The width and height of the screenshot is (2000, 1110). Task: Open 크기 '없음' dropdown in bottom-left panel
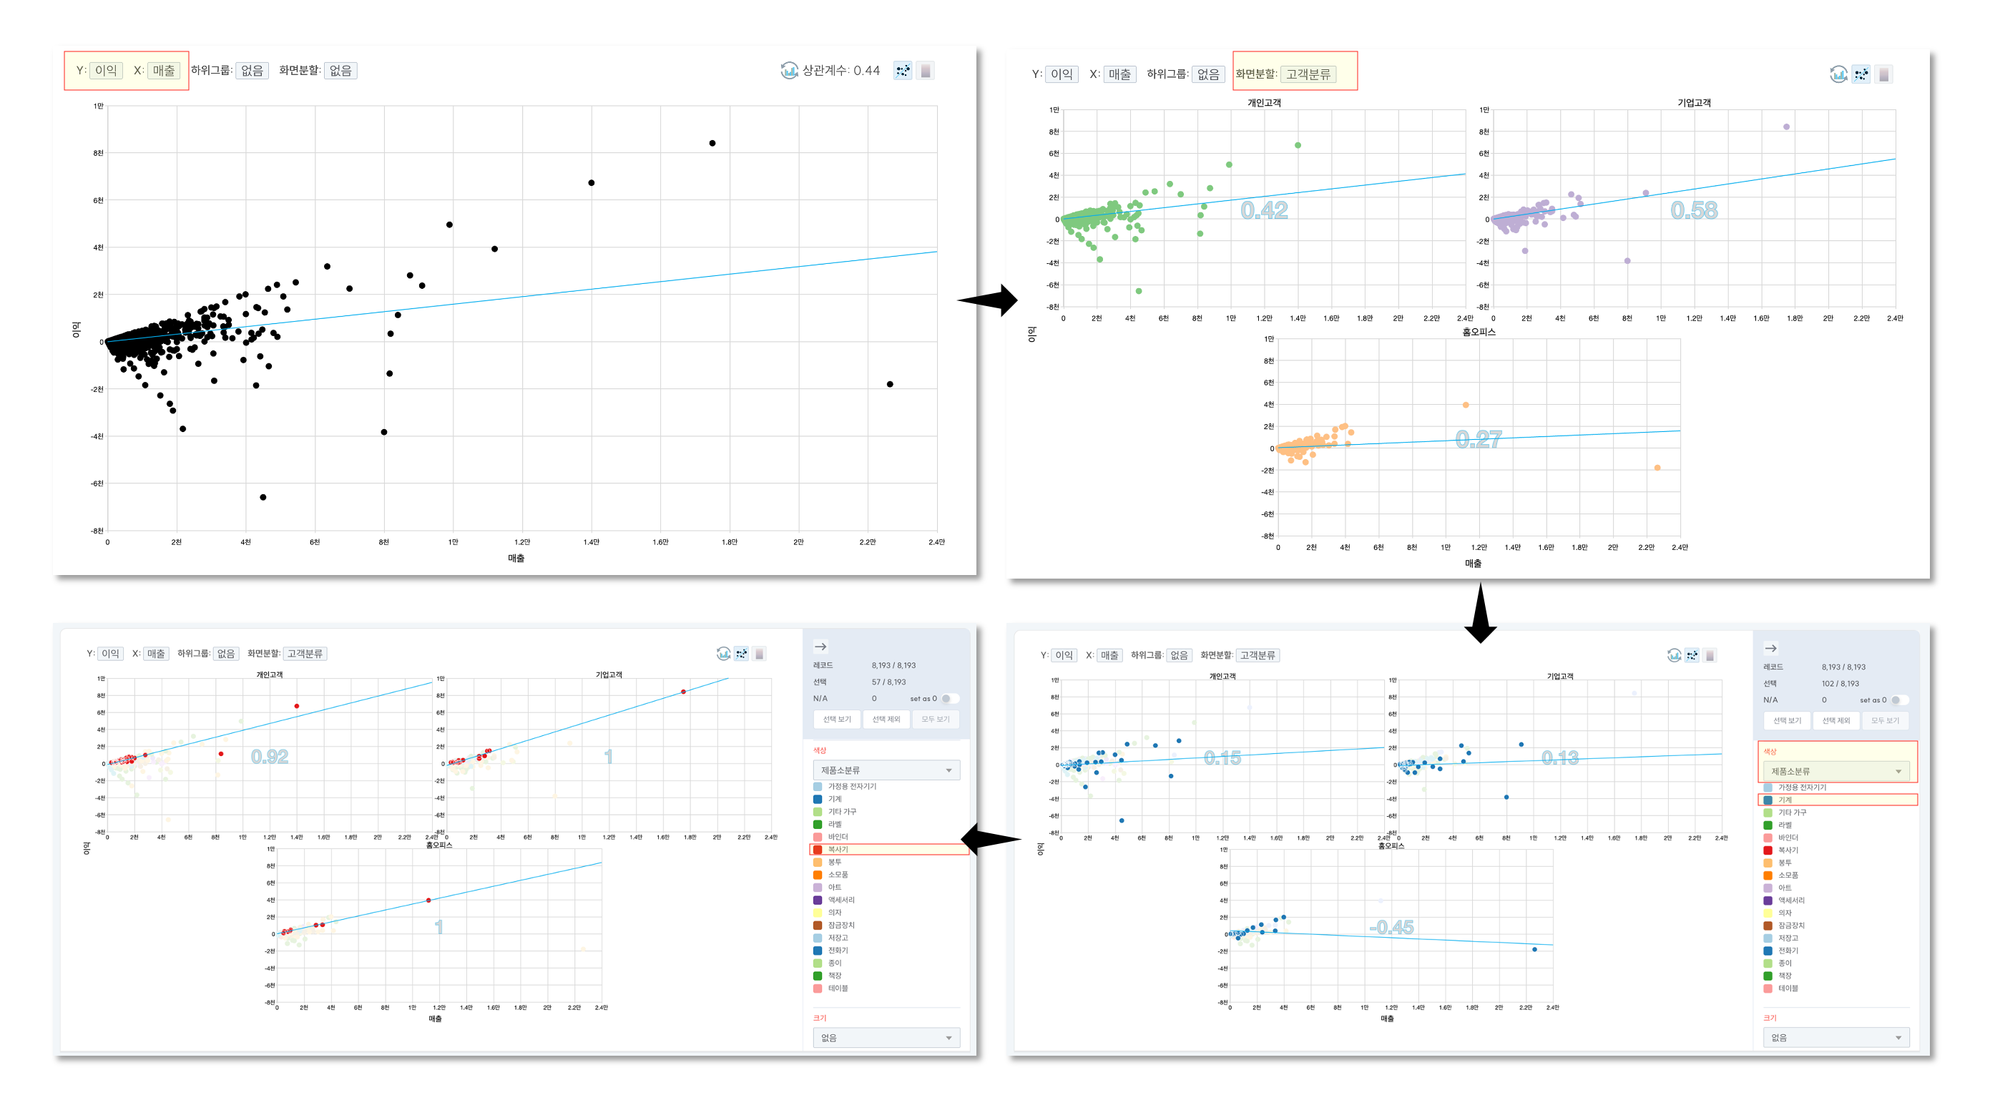click(x=886, y=1038)
